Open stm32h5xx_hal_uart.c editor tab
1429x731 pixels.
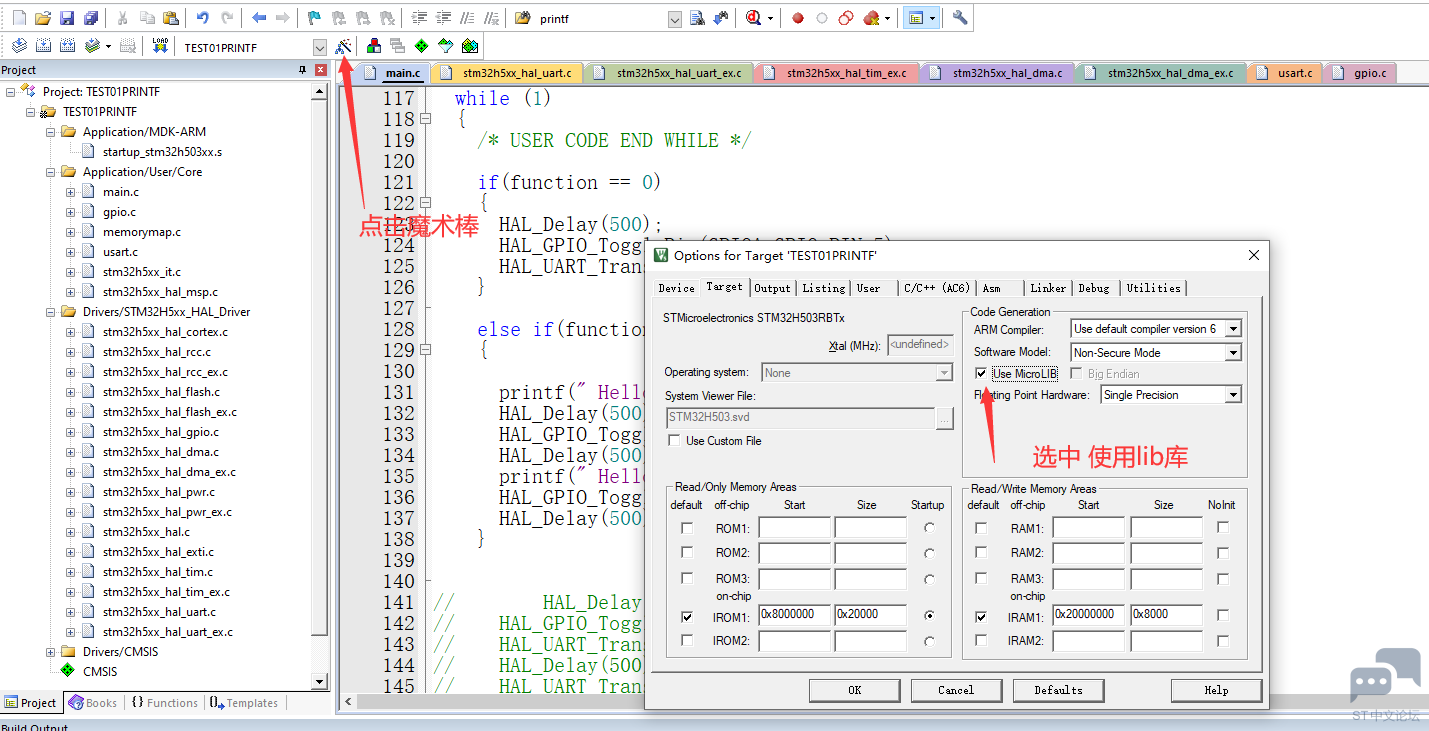508,73
